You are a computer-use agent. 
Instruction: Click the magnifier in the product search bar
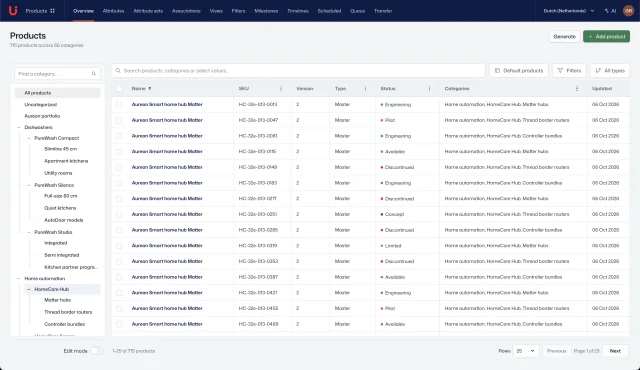point(118,71)
